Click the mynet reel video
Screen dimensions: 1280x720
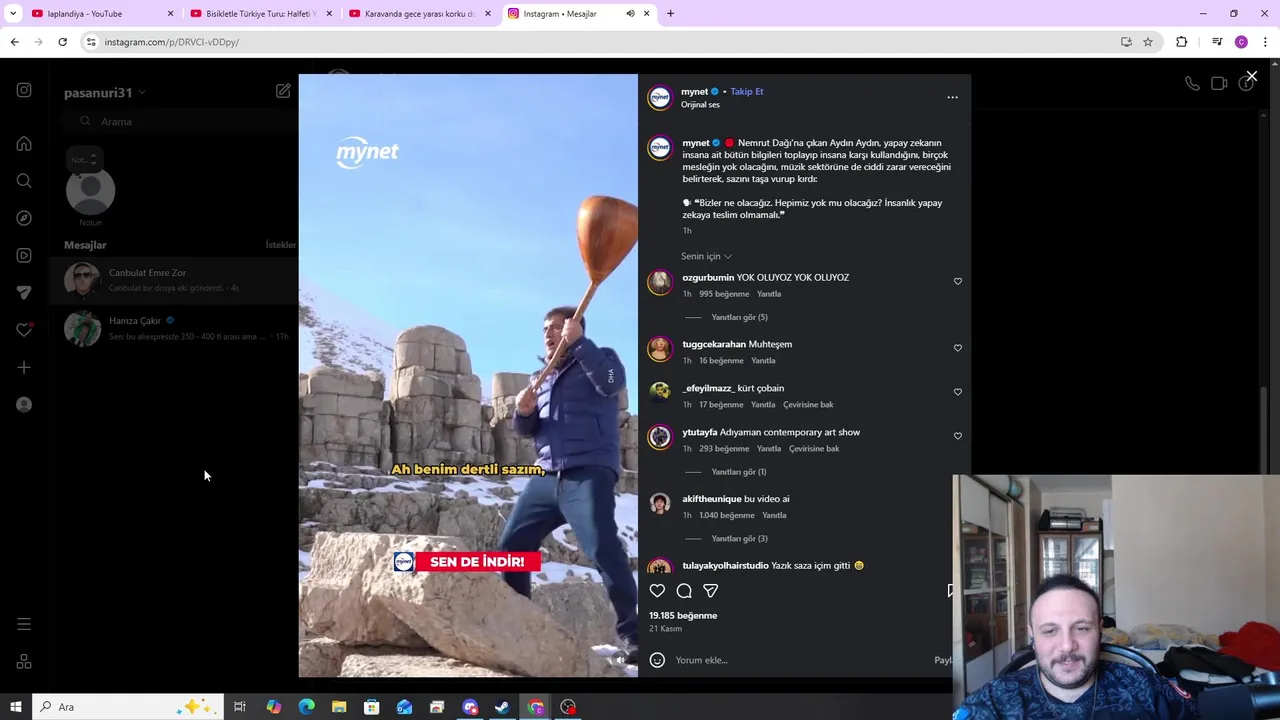click(468, 376)
